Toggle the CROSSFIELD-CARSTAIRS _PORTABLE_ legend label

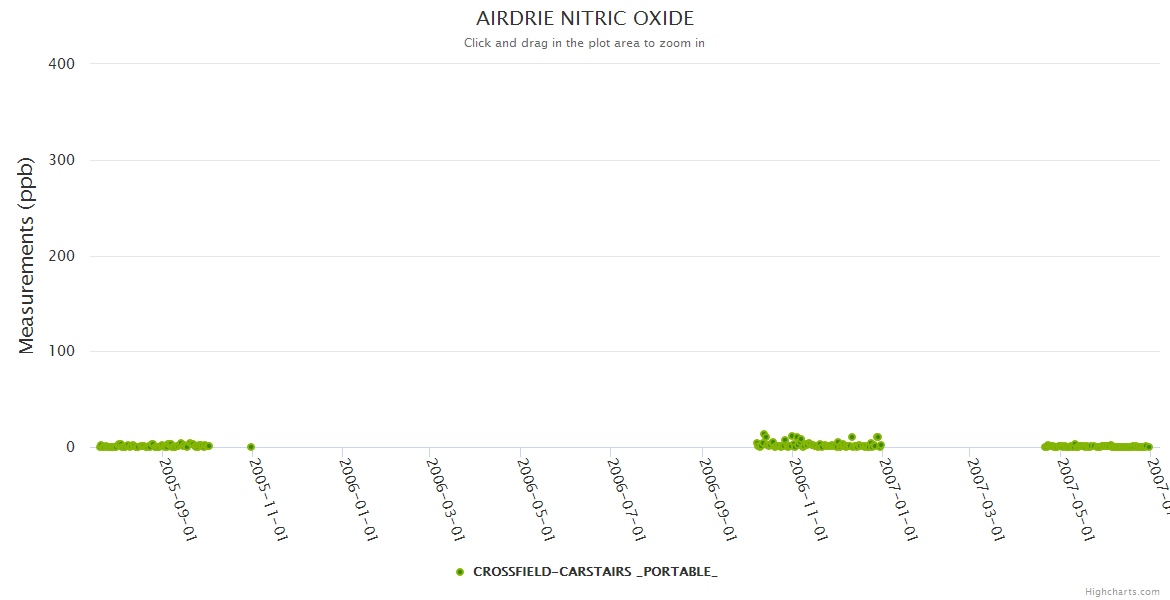595,572
